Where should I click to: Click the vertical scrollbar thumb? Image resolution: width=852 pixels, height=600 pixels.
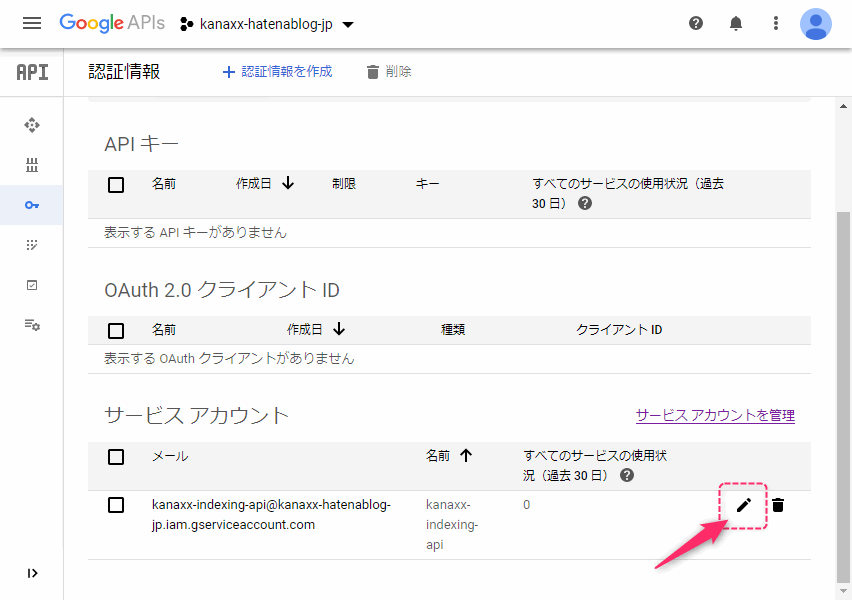843,397
